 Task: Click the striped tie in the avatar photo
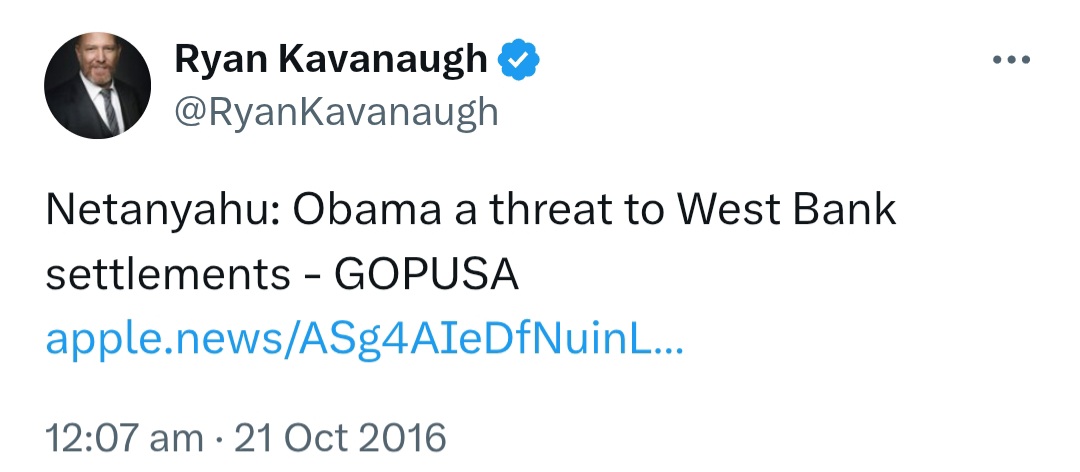109,110
